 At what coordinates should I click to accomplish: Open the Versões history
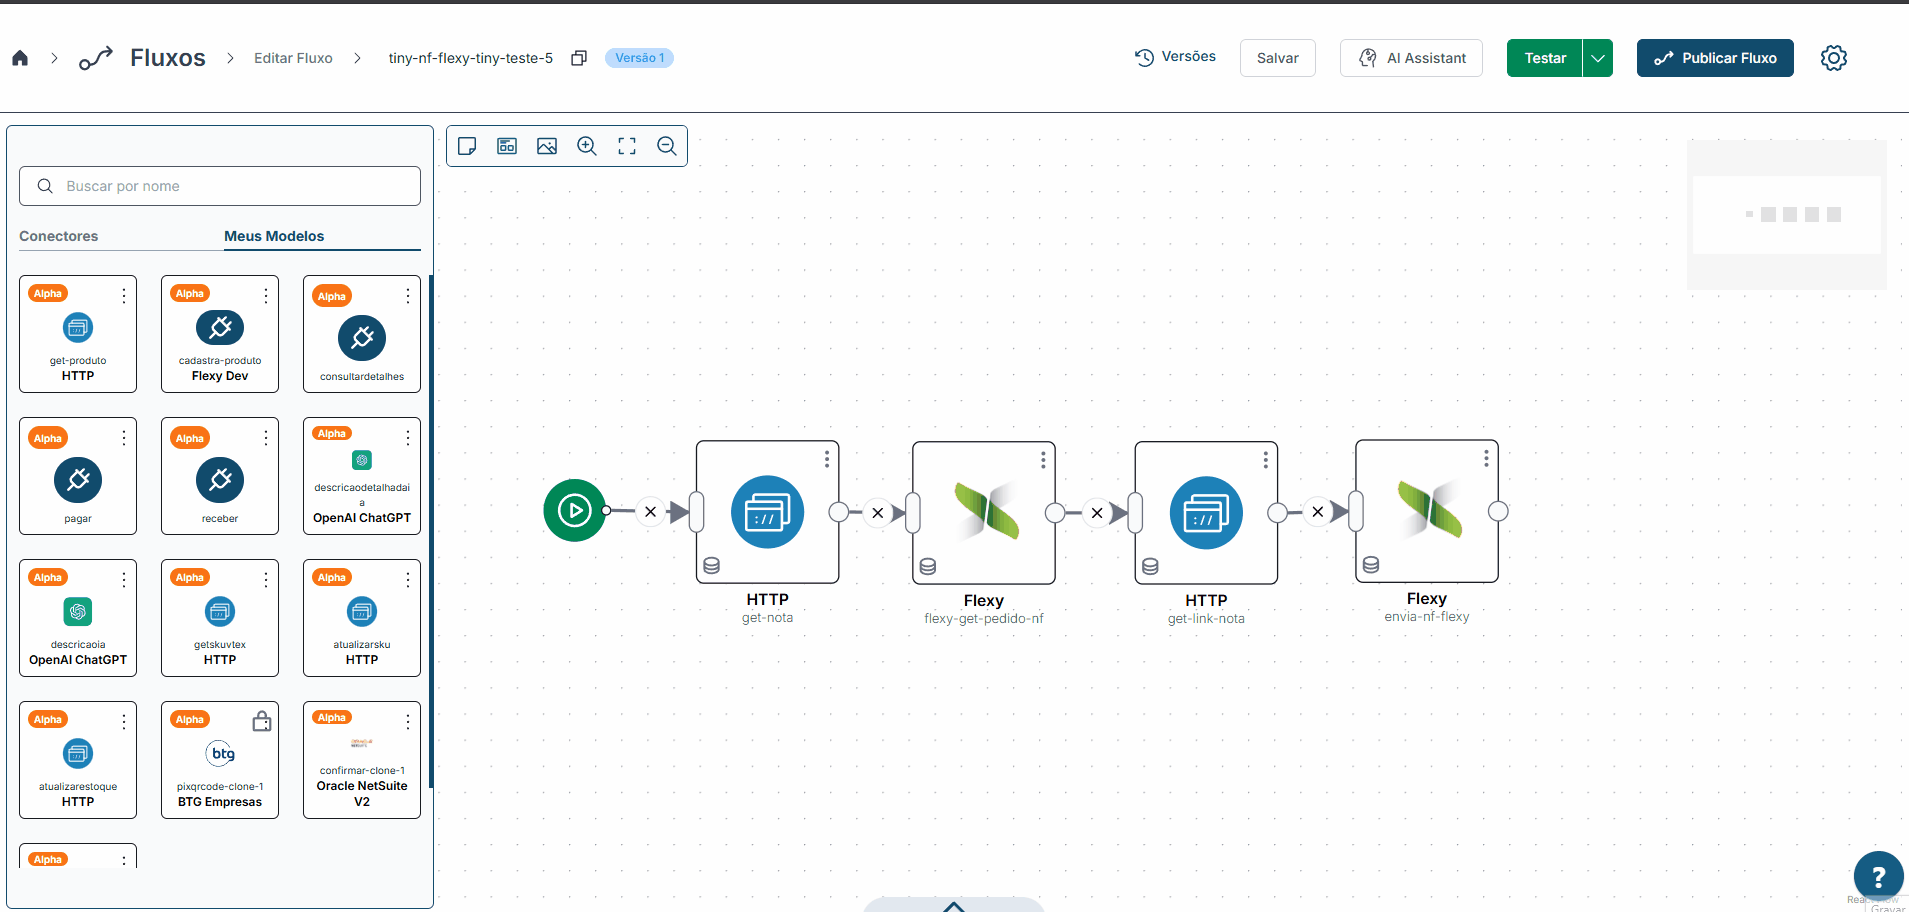pyautogui.click(x=1176, y=57)
